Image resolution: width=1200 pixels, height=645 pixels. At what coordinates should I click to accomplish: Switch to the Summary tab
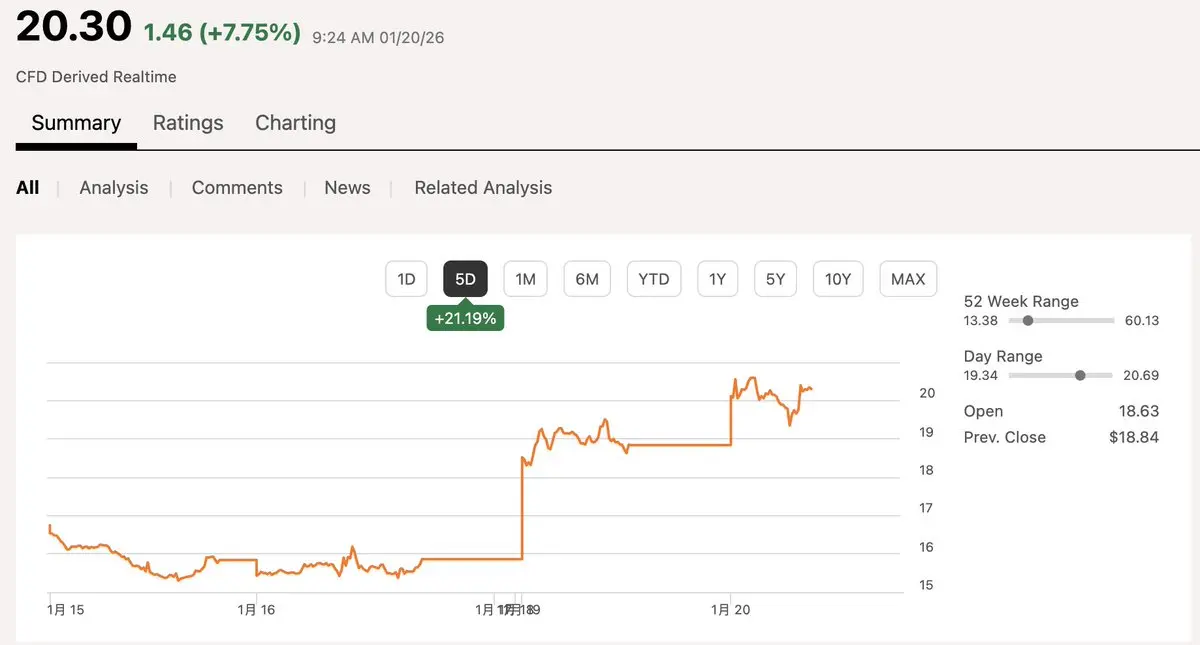(76, 123)
